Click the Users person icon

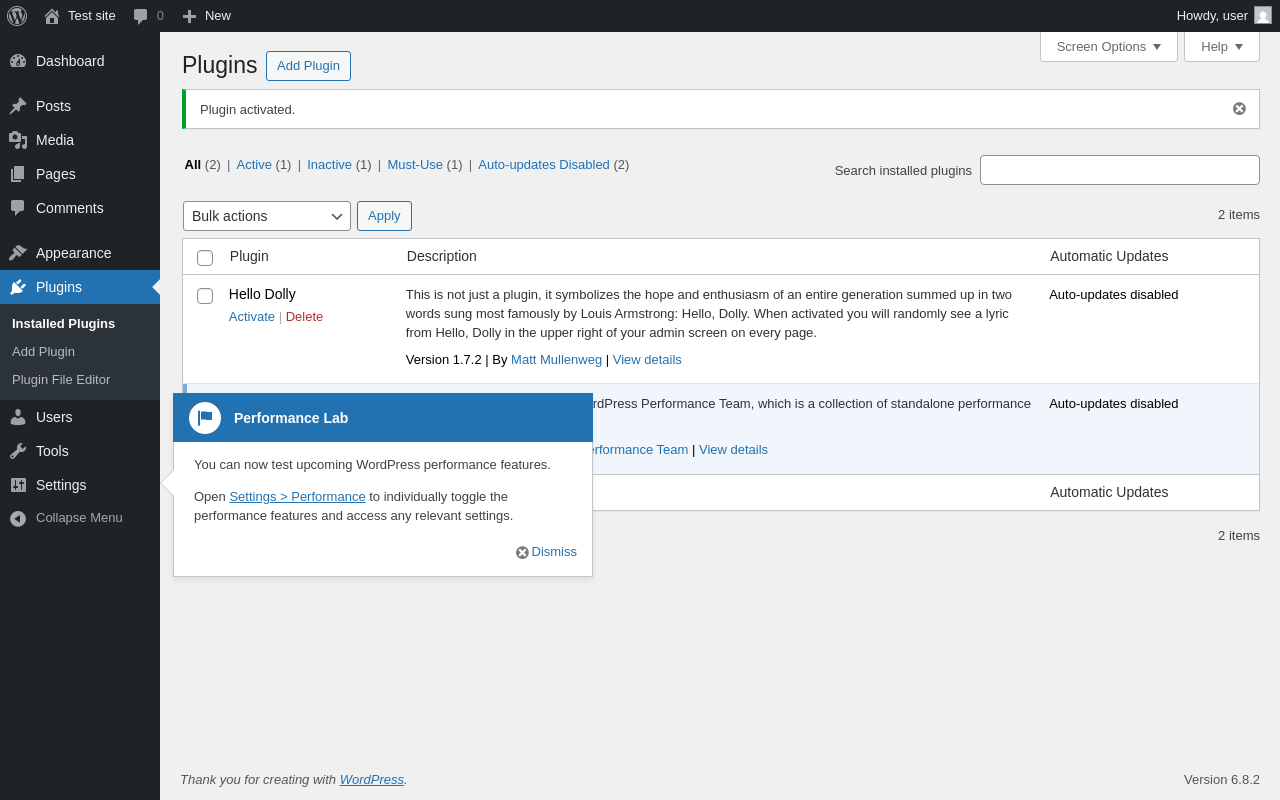point(18,417)
